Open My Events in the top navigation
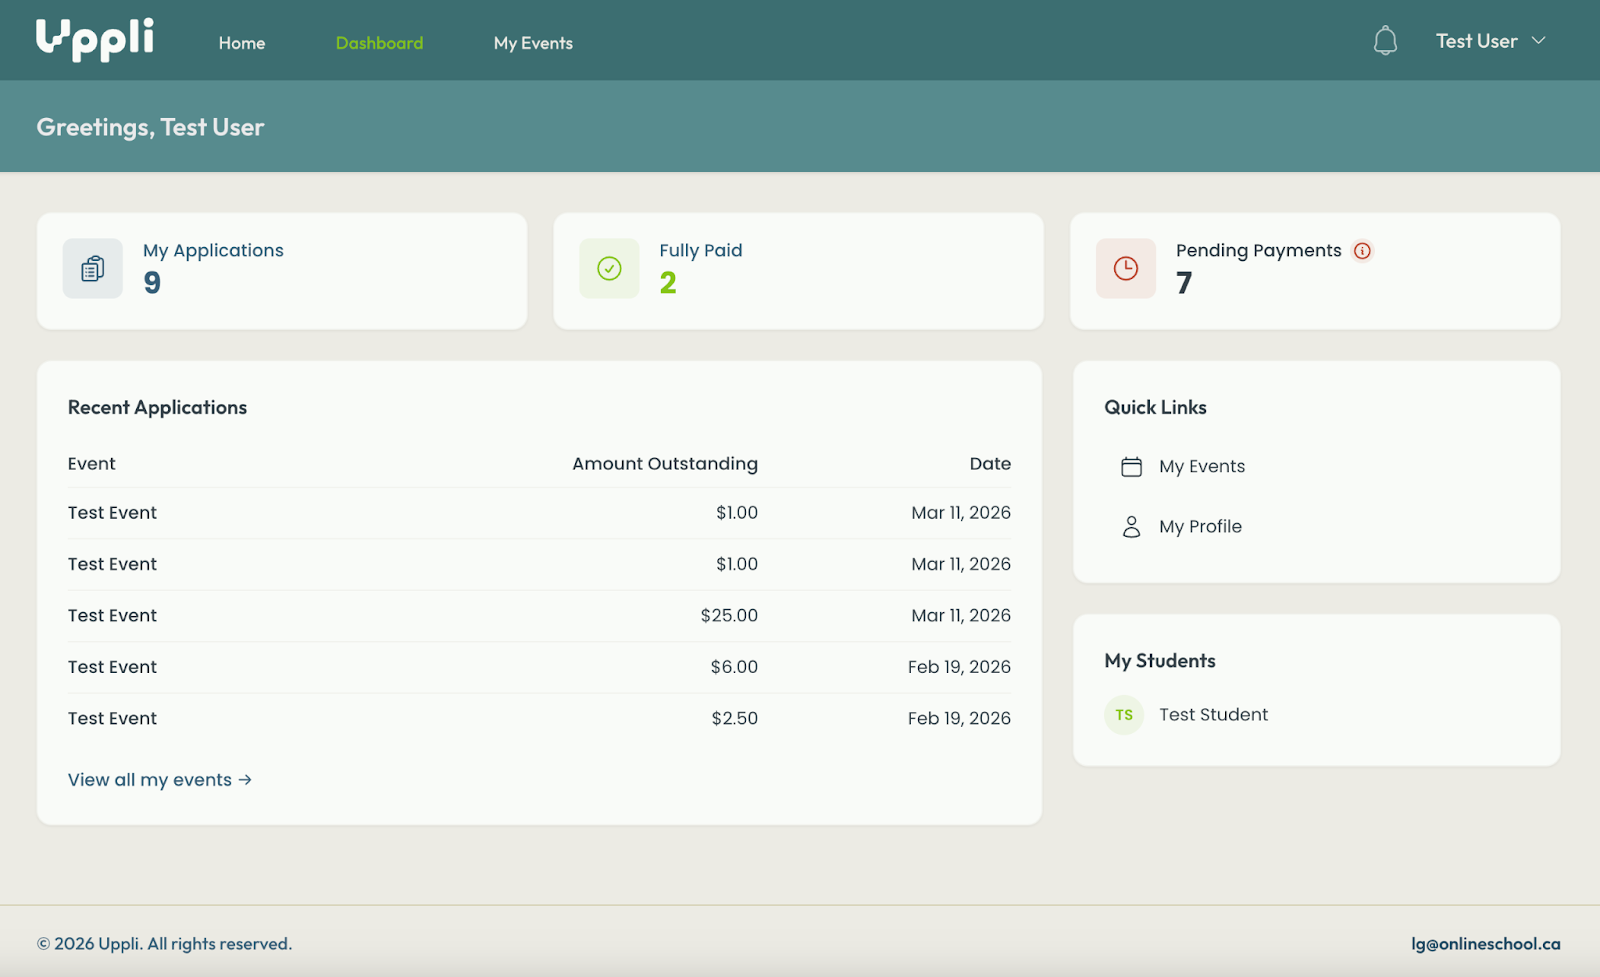This screenshot has height=977, width=1600. tap(533, 43)
